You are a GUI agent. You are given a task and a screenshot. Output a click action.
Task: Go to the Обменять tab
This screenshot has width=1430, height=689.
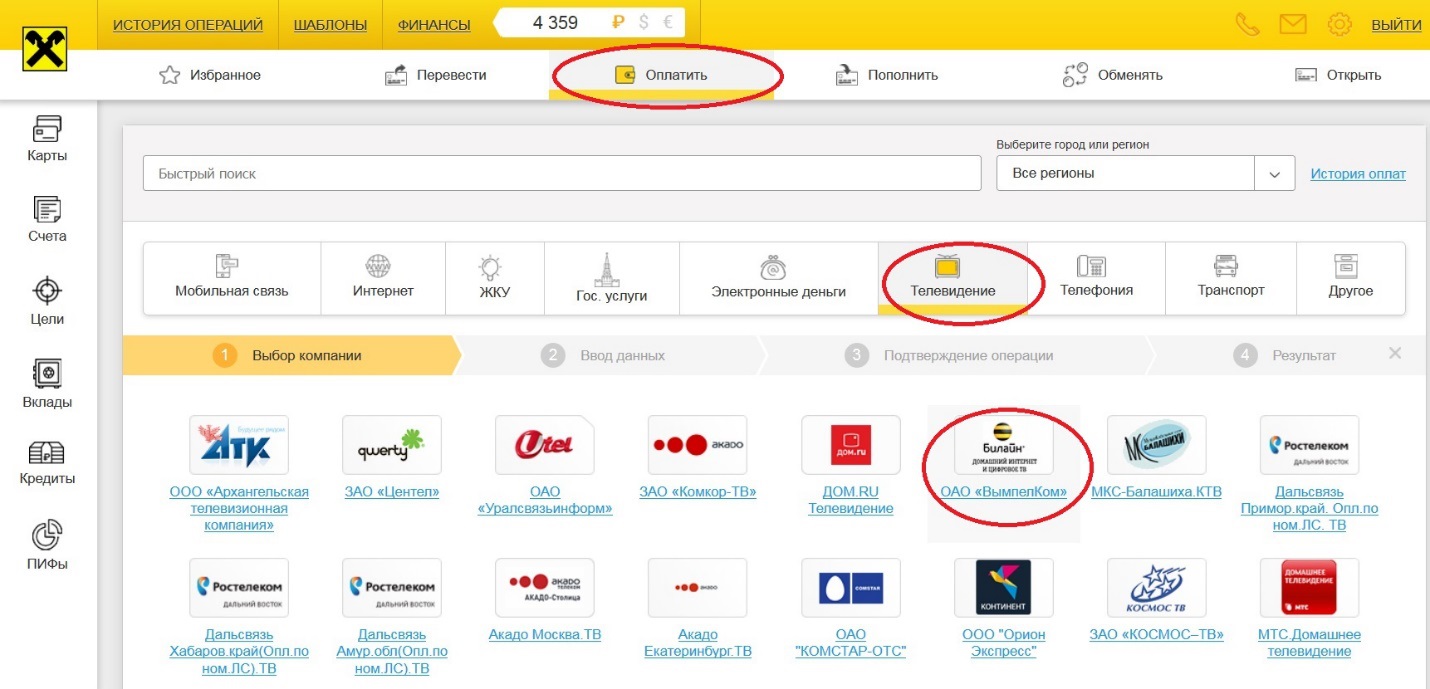[x=1112, y=75]
